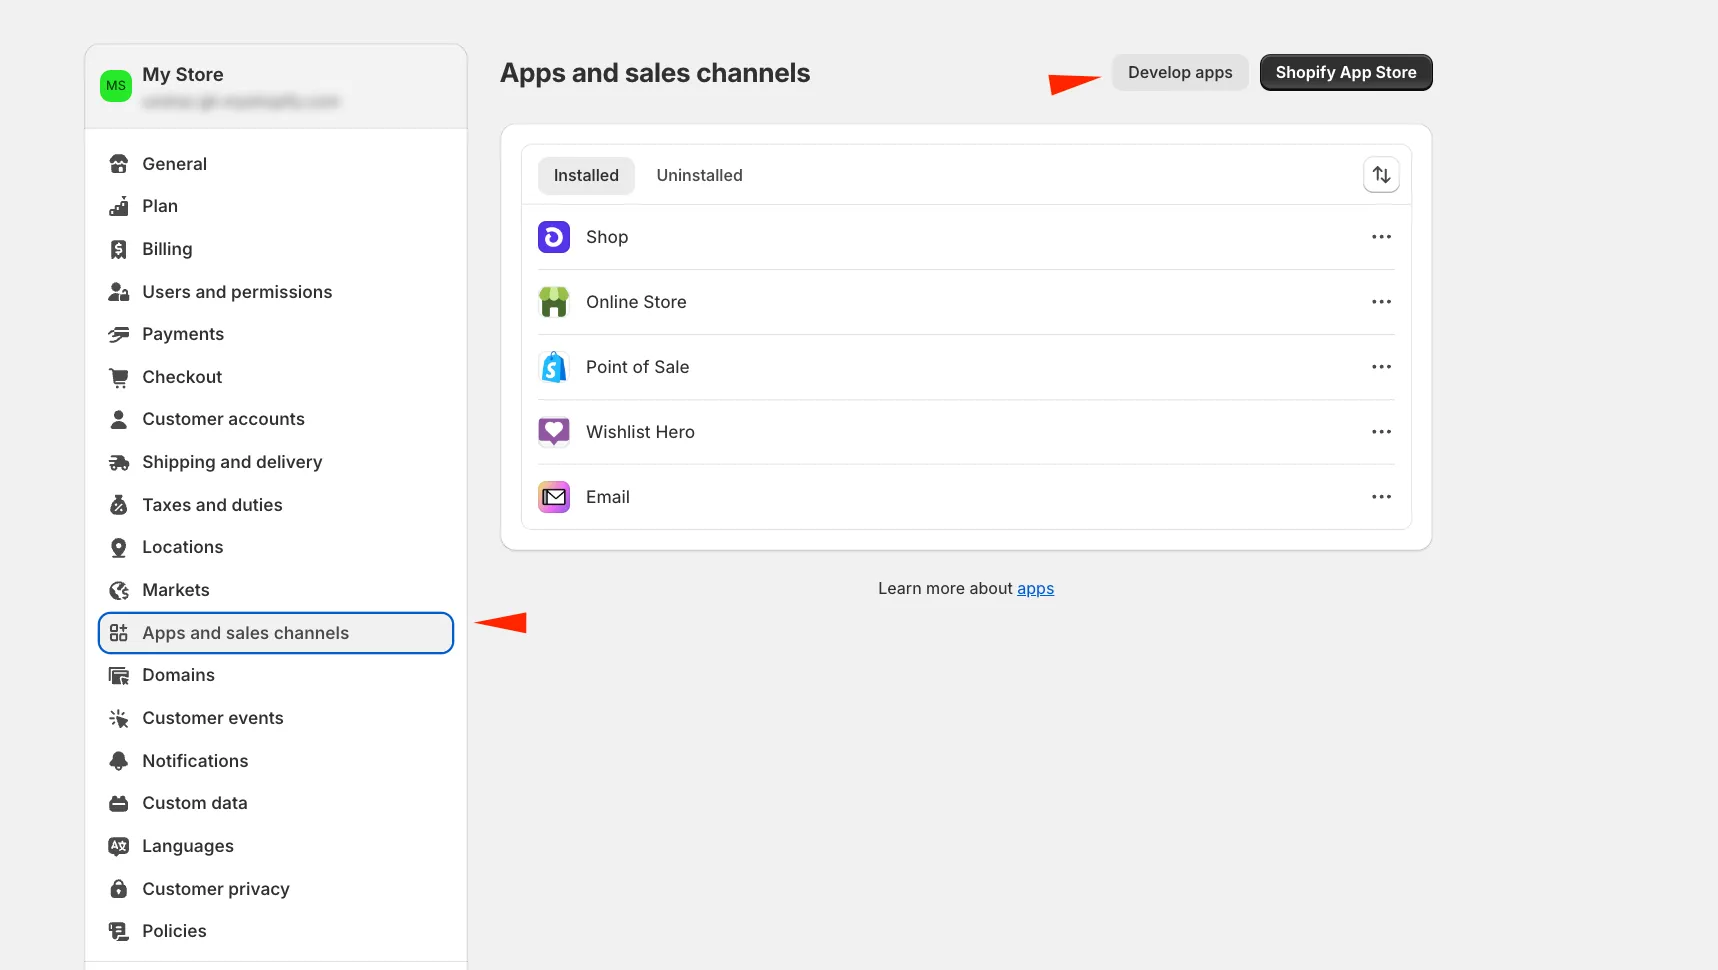
Task: Click the Users and permissions icon
Action: 119,292
